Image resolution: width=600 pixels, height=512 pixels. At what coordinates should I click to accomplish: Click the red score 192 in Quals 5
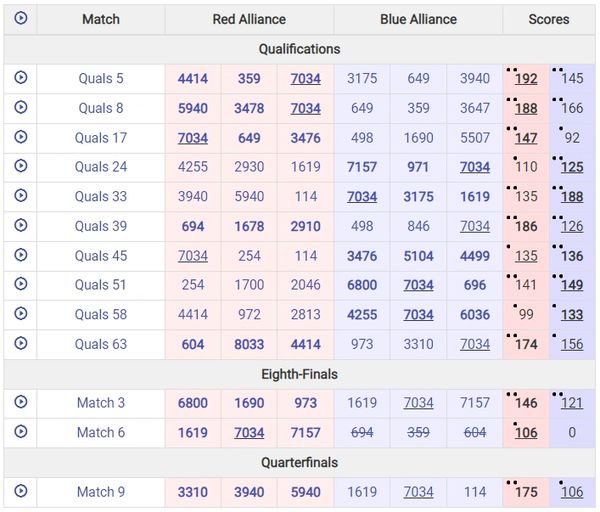click(x=526, y=79)
